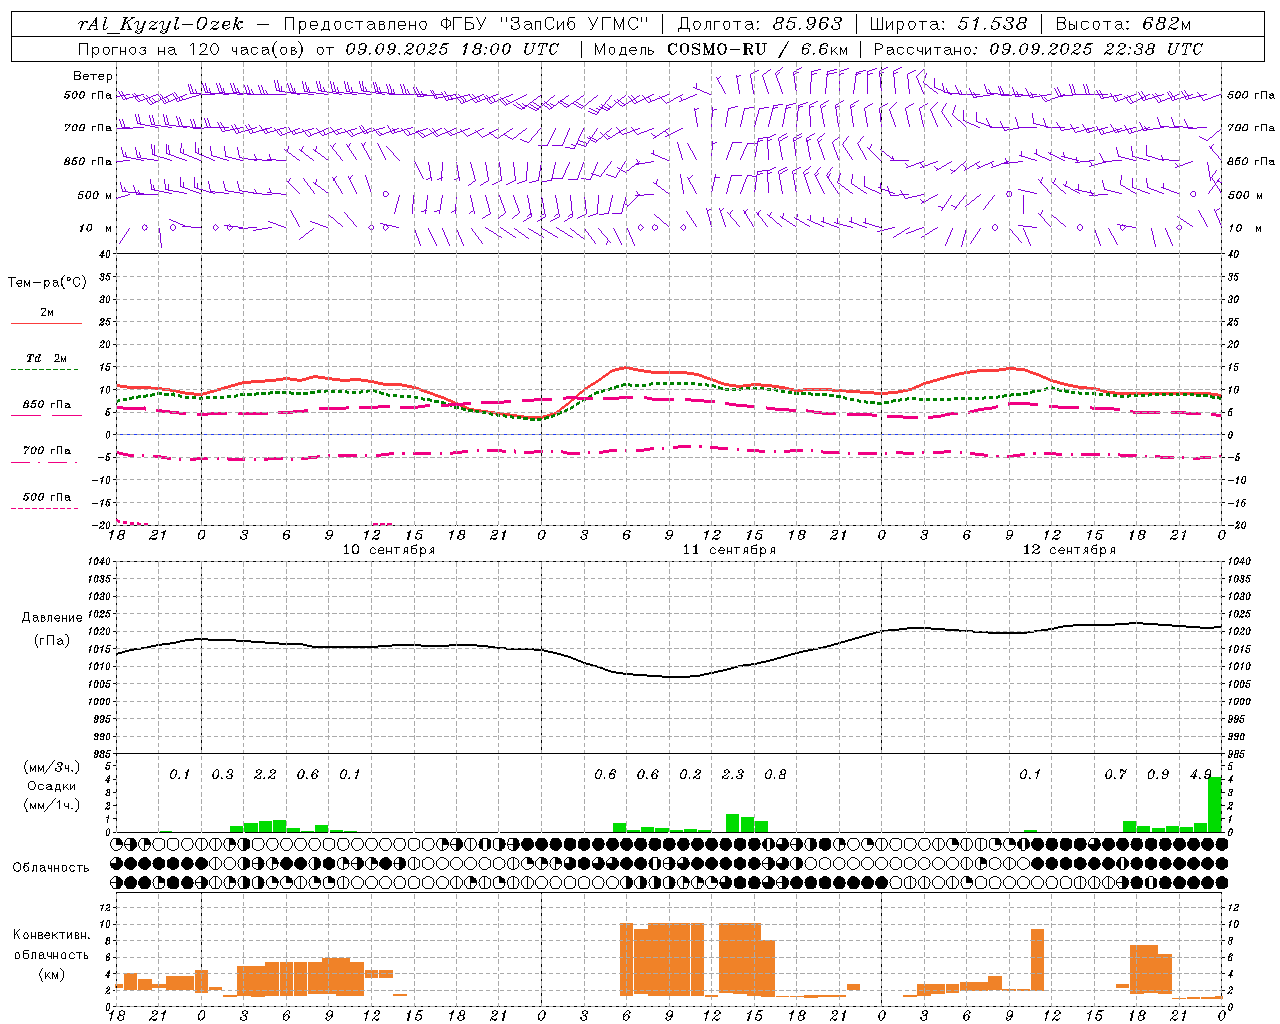1280x1024 pixels.
Task: Click the Прогноз на 120 часа(ов) text
Action: pyautogui.click(x=192, y=49)
